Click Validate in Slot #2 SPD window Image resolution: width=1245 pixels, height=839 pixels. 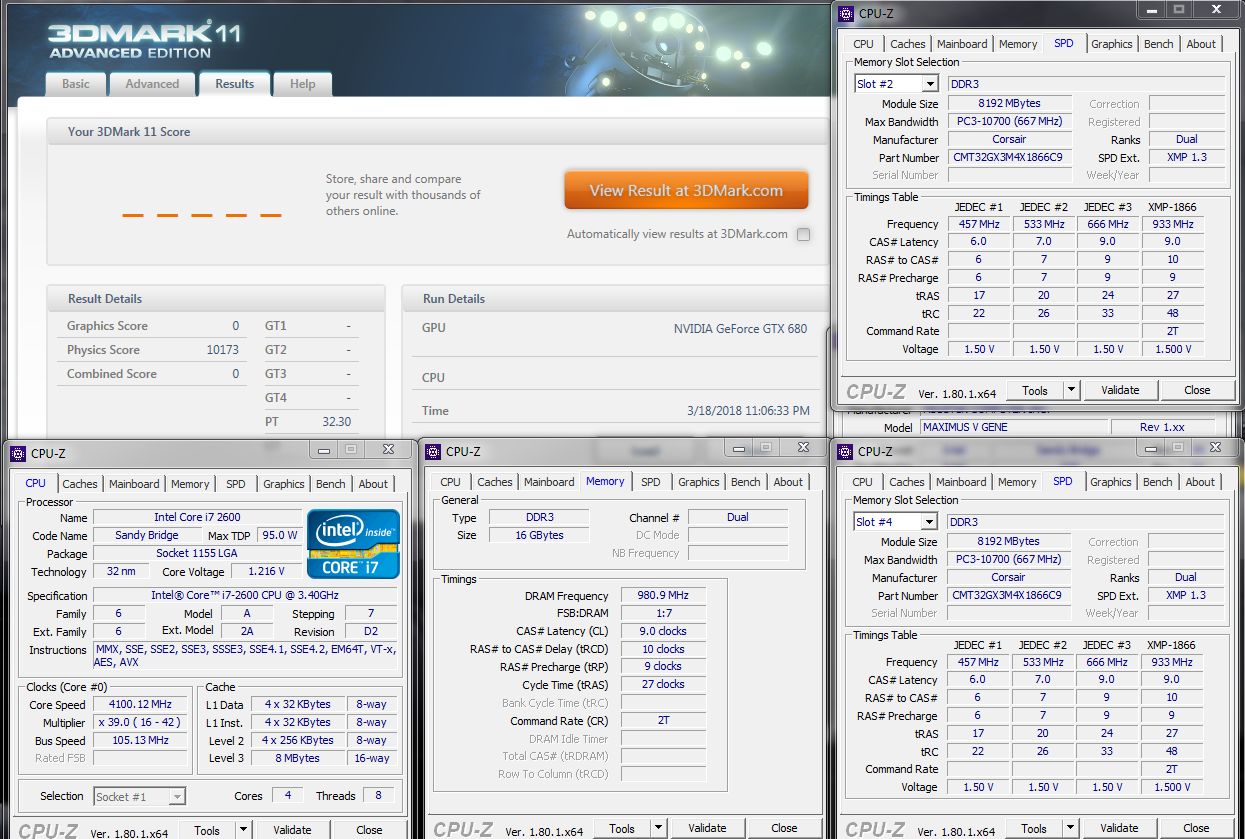coord(1120,390)
